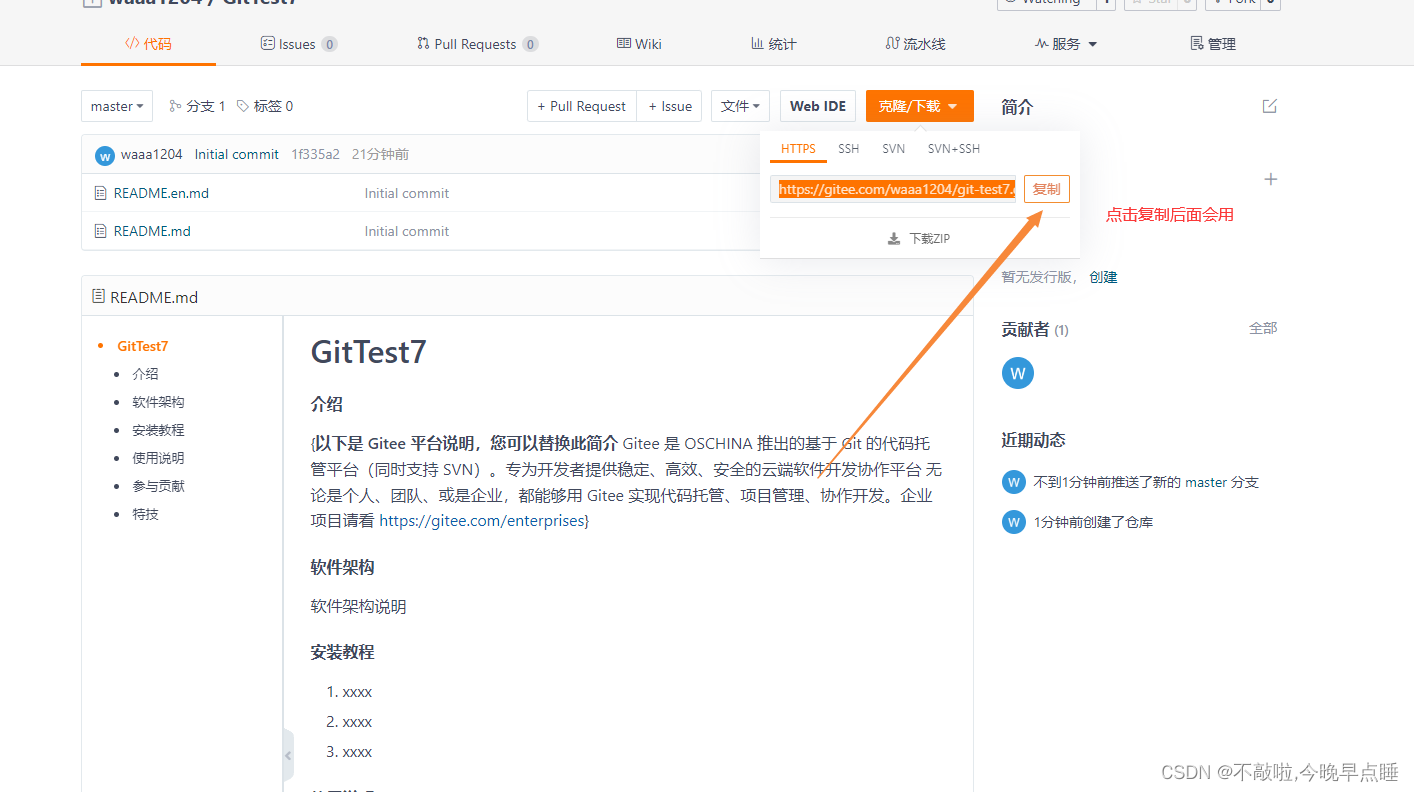
Task: Click the Issues tab icon
Action: (x=267, y=44)
